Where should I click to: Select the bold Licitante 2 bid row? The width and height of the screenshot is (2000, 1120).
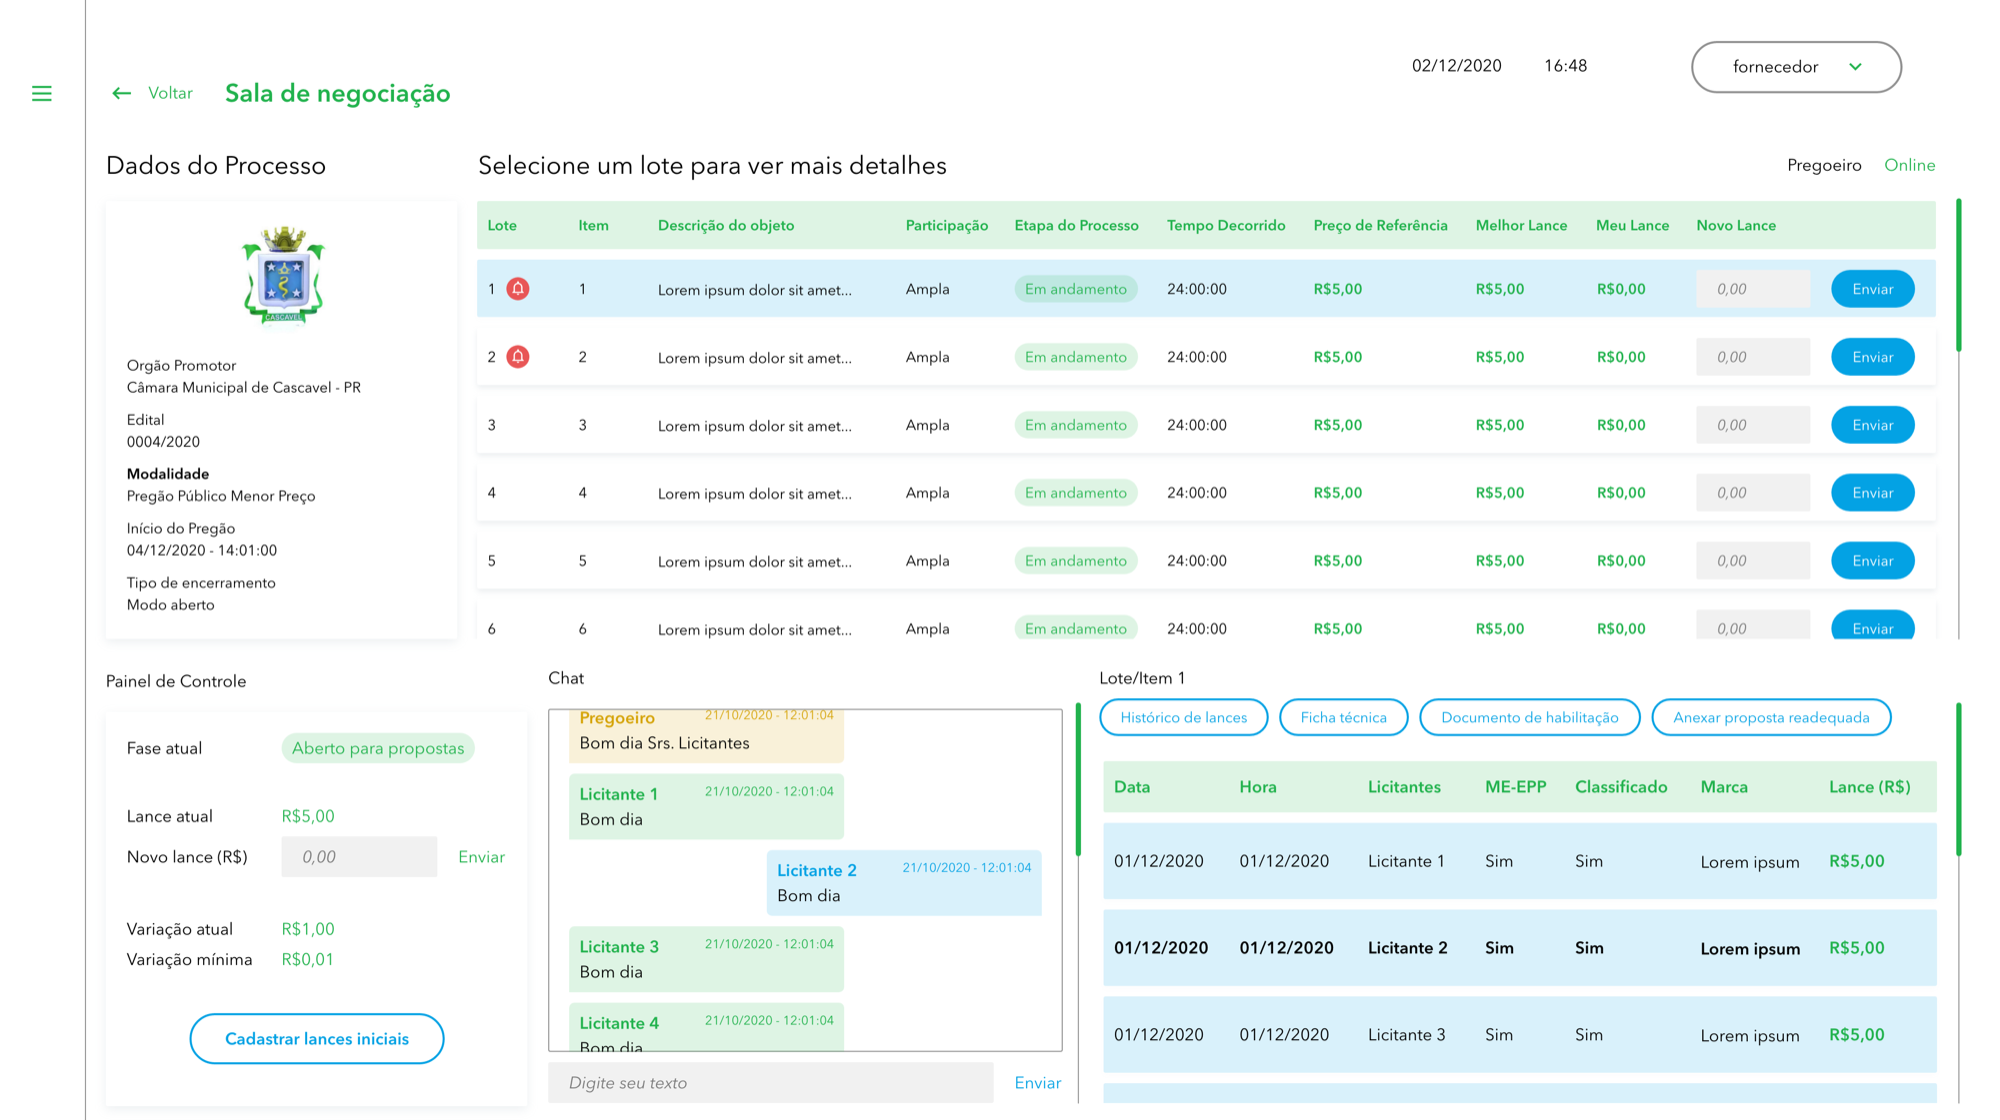[1520, 948]
